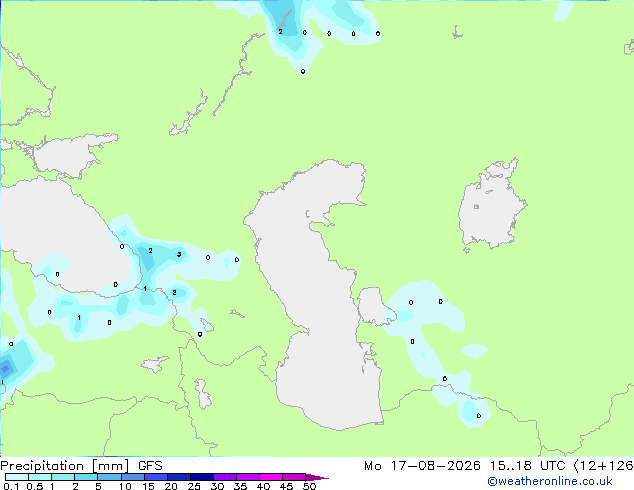The height and width of the screenshot is (490, 634).
Task: Select the 40–45 mm magenta legend swatch
Action: click(271, 477)
